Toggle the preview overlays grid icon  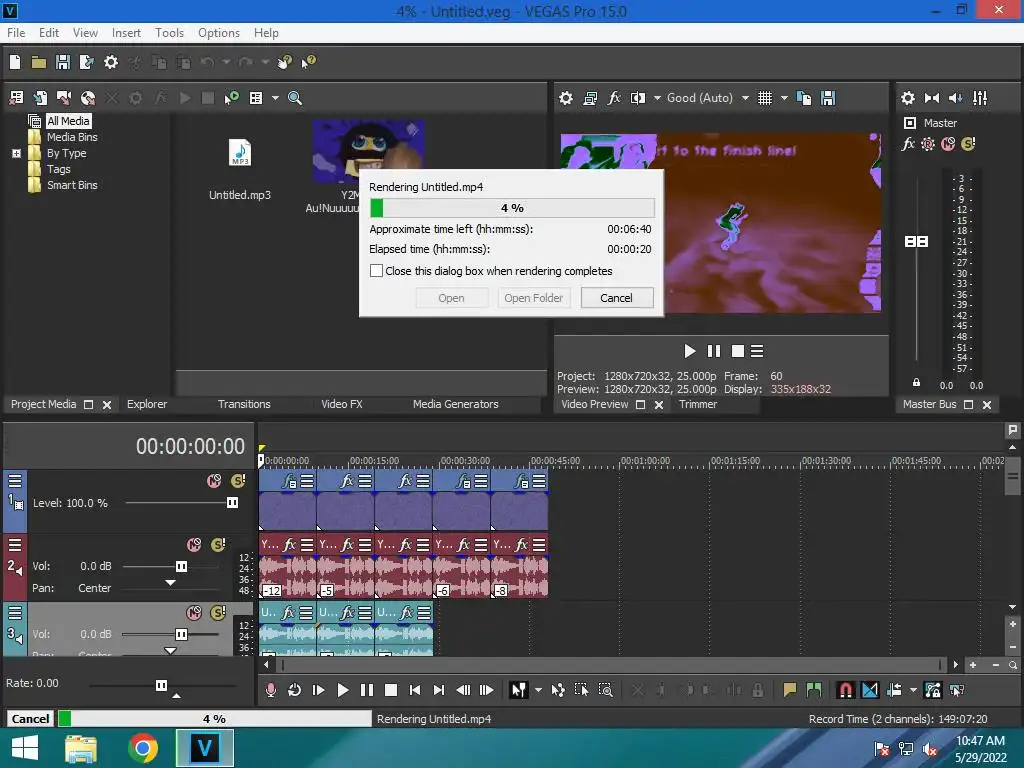(x=765, y=98)
